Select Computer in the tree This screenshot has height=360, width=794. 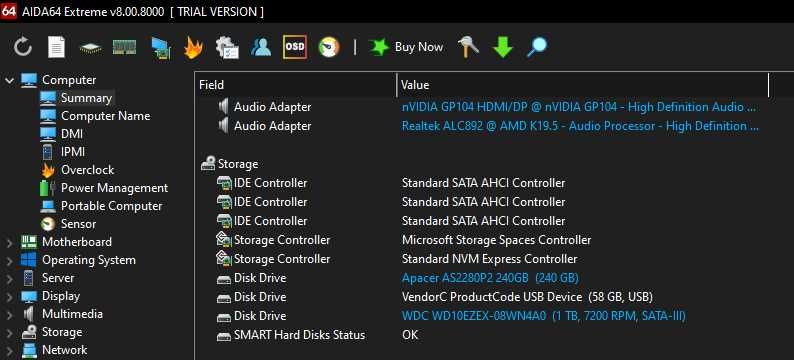(x=69, y=80)
